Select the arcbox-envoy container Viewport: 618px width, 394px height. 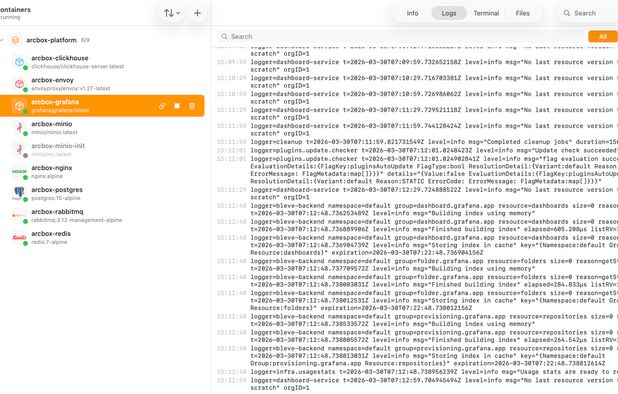coord(102,84)
